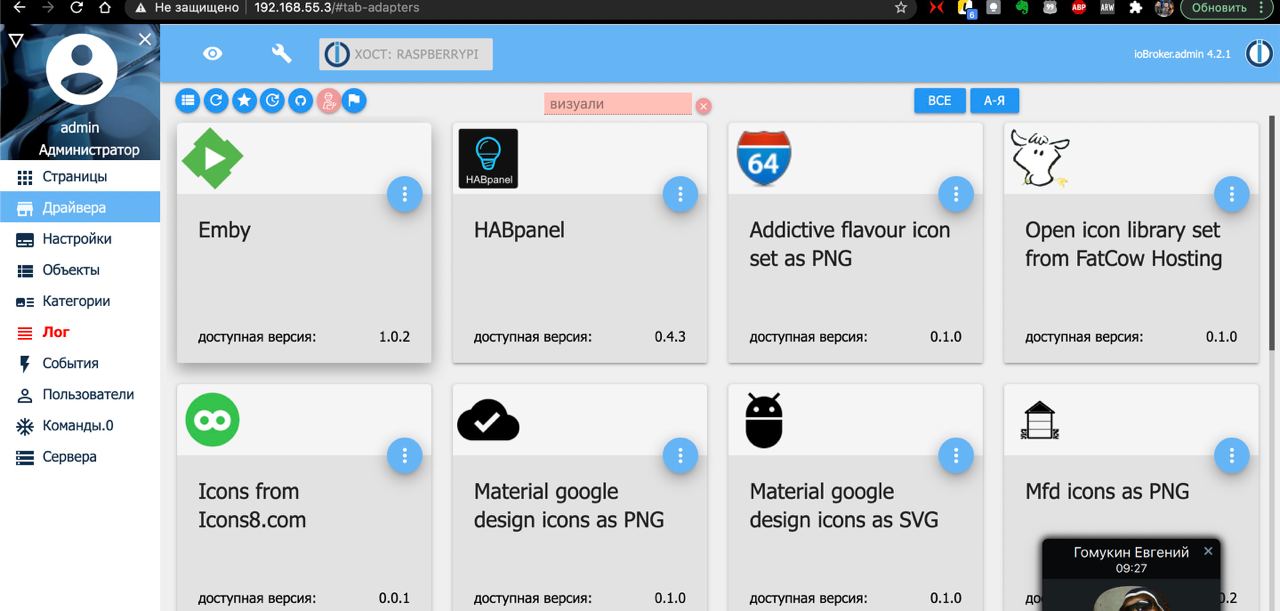1280x611 pixels.
Task: Toggle the eye visibility icon in header
Action: pos(212,54)
